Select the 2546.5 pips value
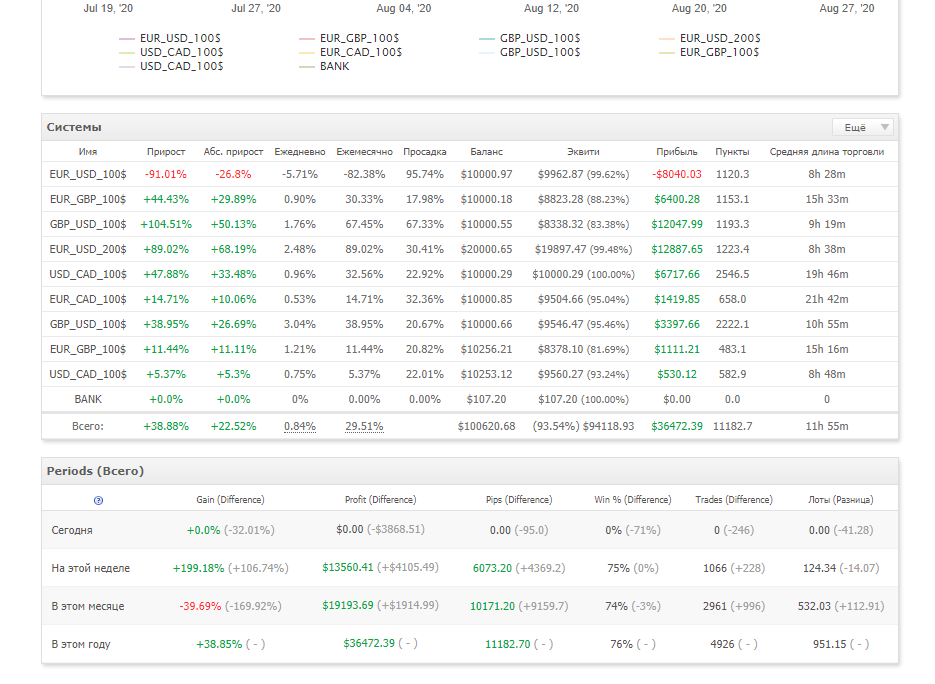The image size is (935, 684). [732, 274]
